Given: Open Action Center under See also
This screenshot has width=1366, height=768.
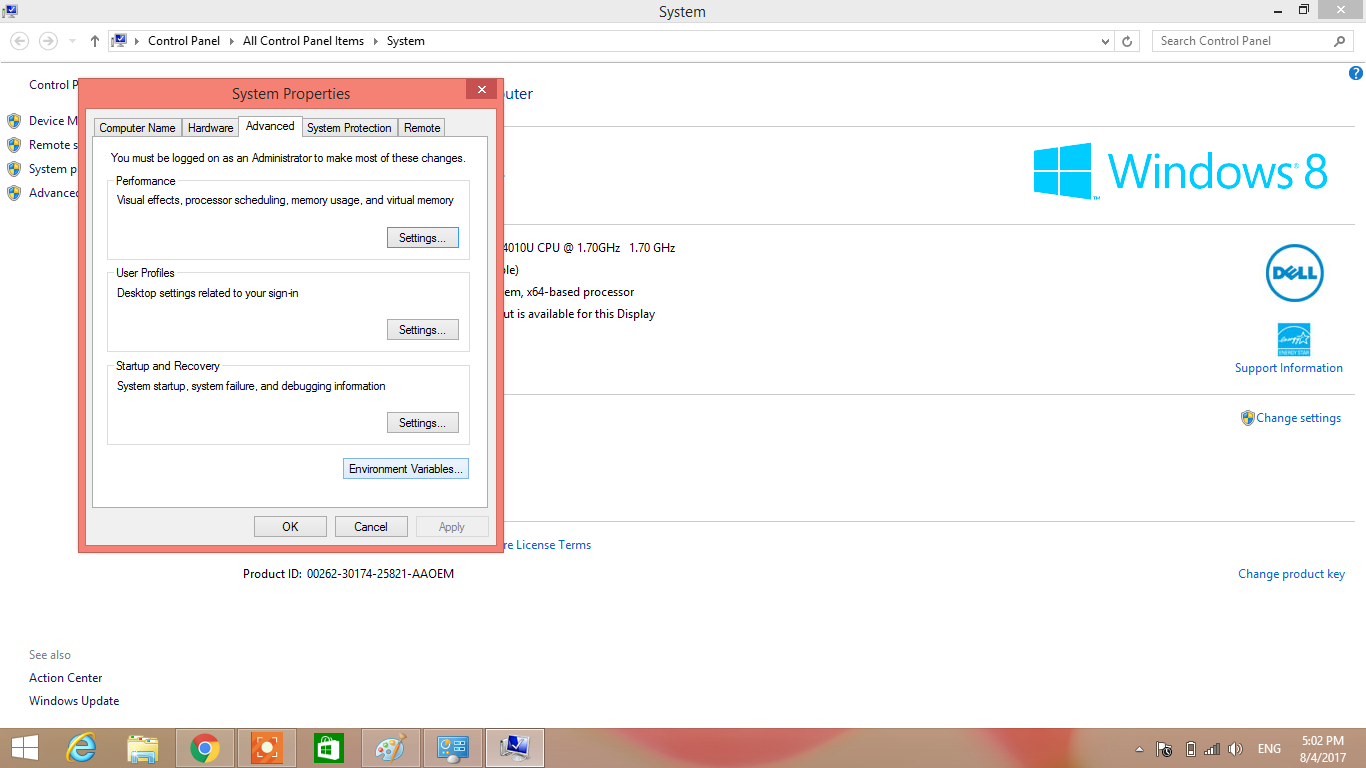Looking at the screenshot, I should tap(66, 678).
